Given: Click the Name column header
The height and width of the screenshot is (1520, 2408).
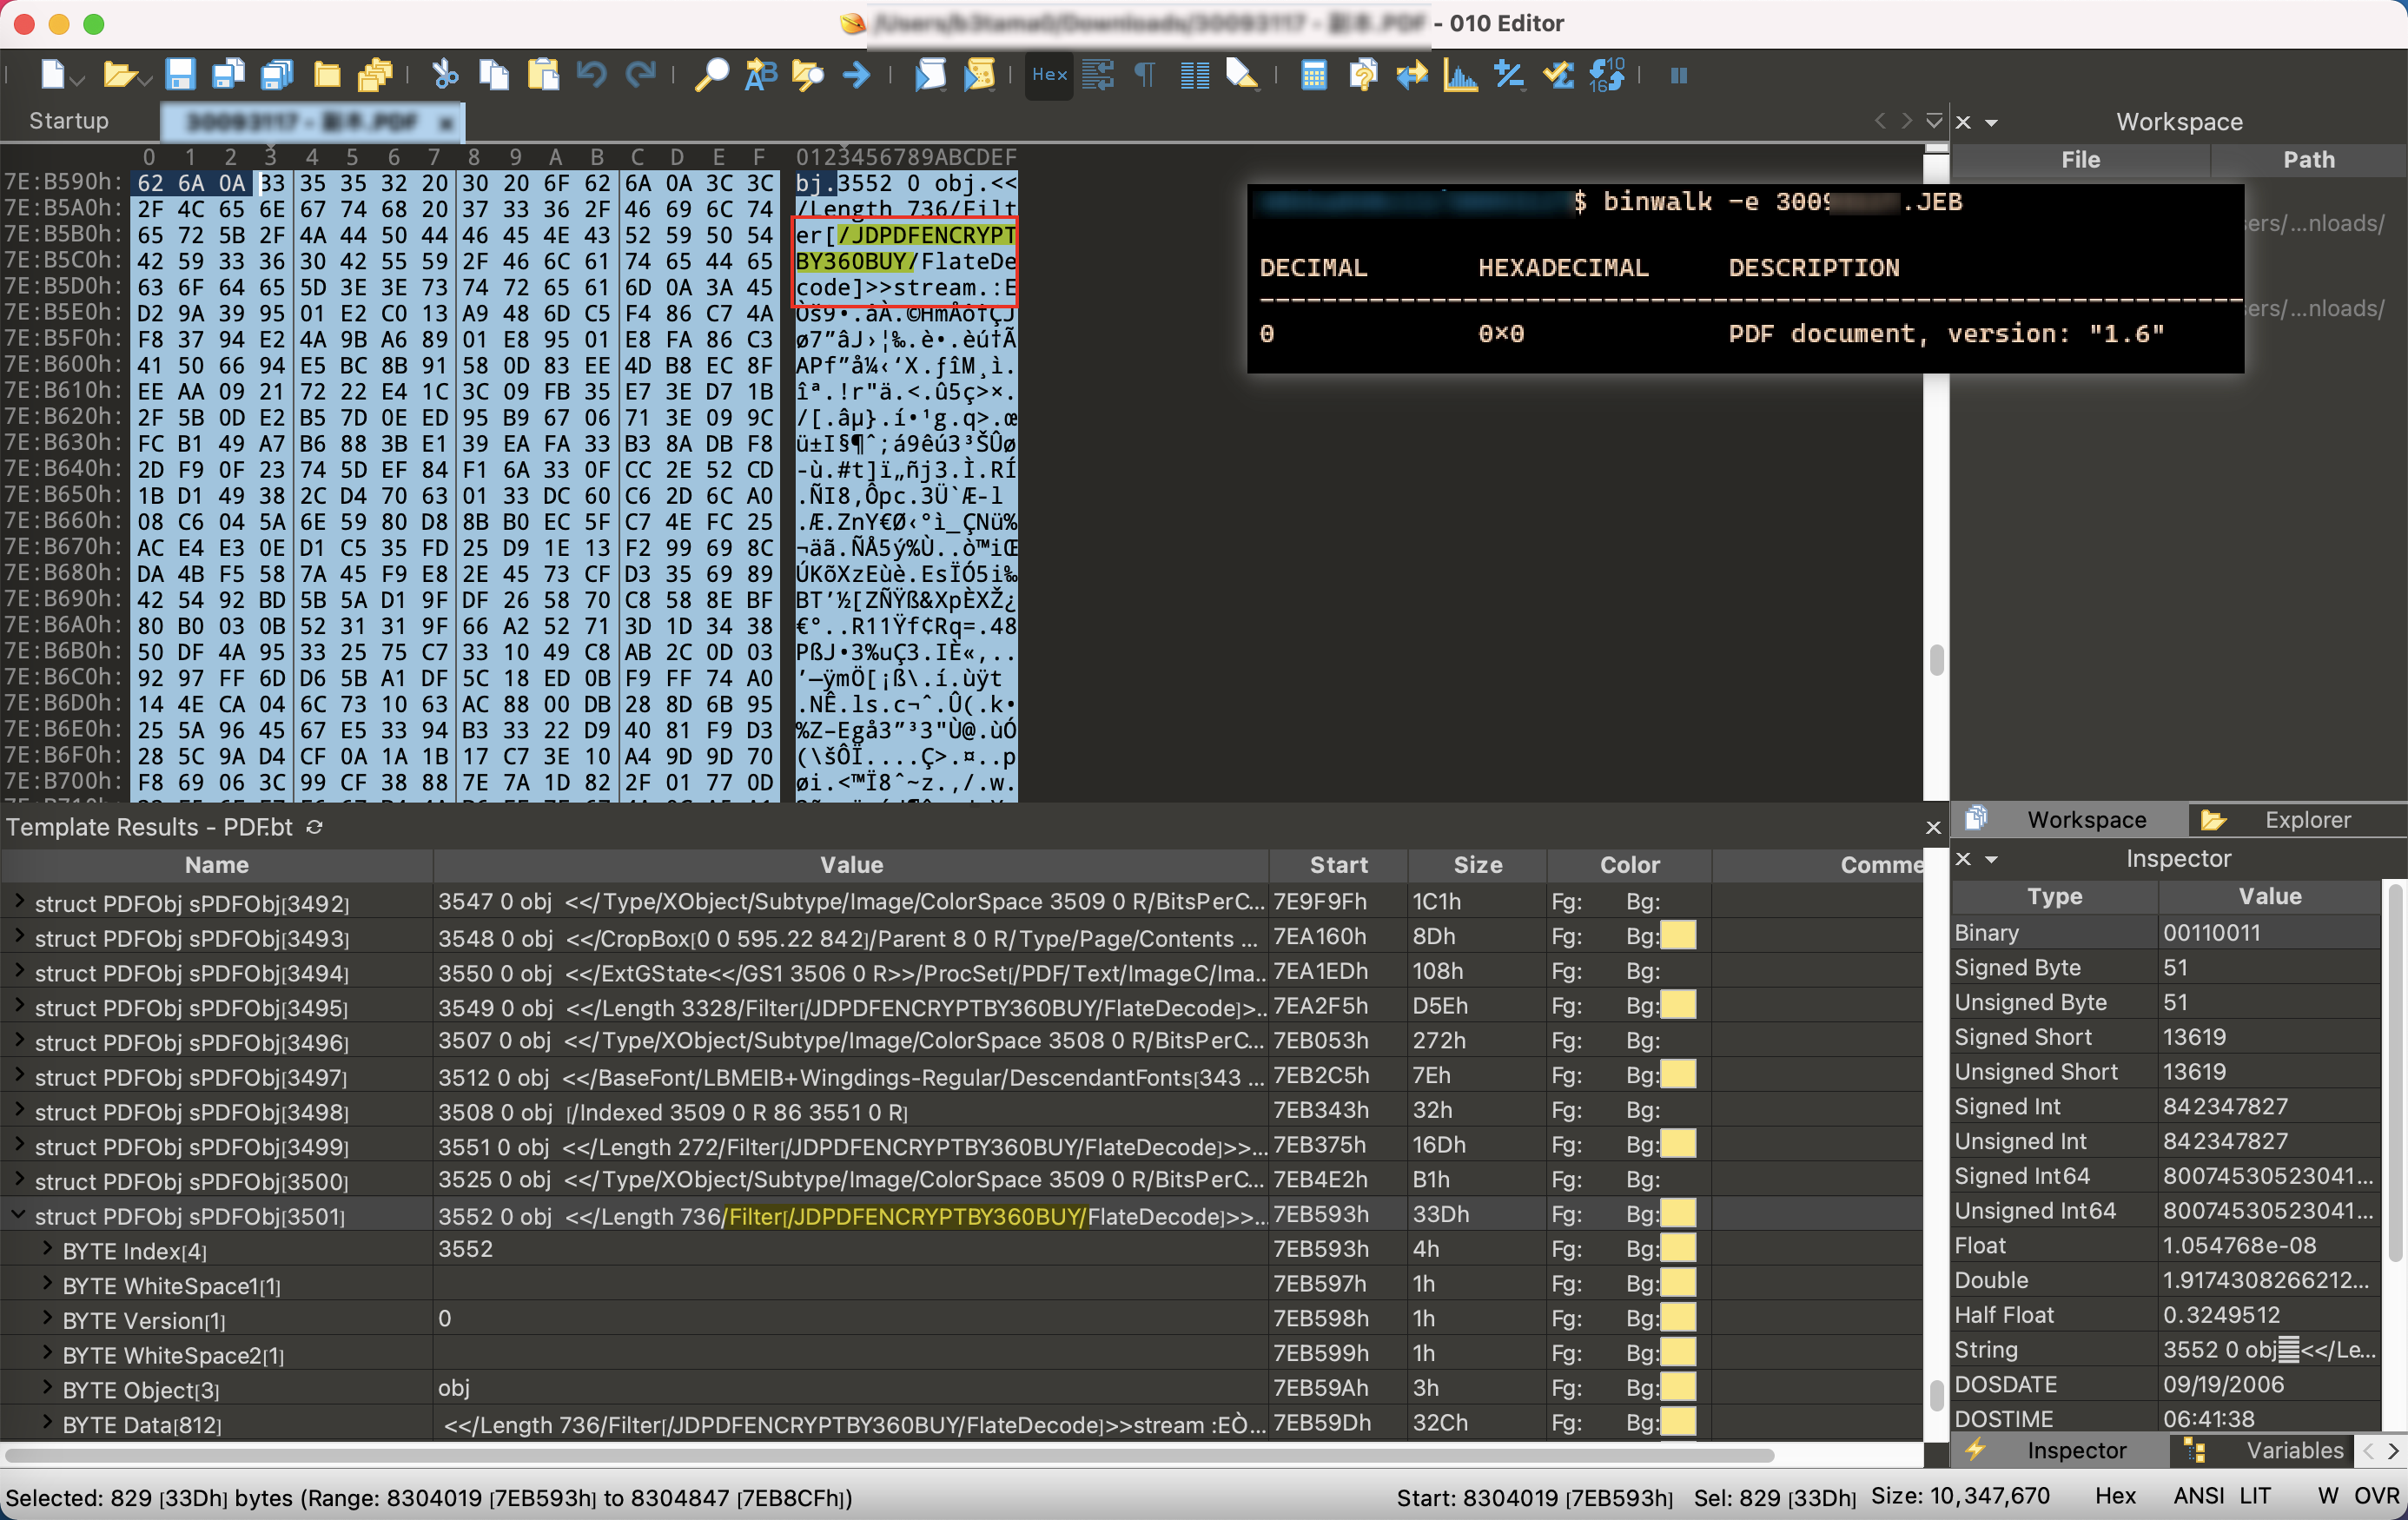Looking at the screenshot, I should coord(217,865).
